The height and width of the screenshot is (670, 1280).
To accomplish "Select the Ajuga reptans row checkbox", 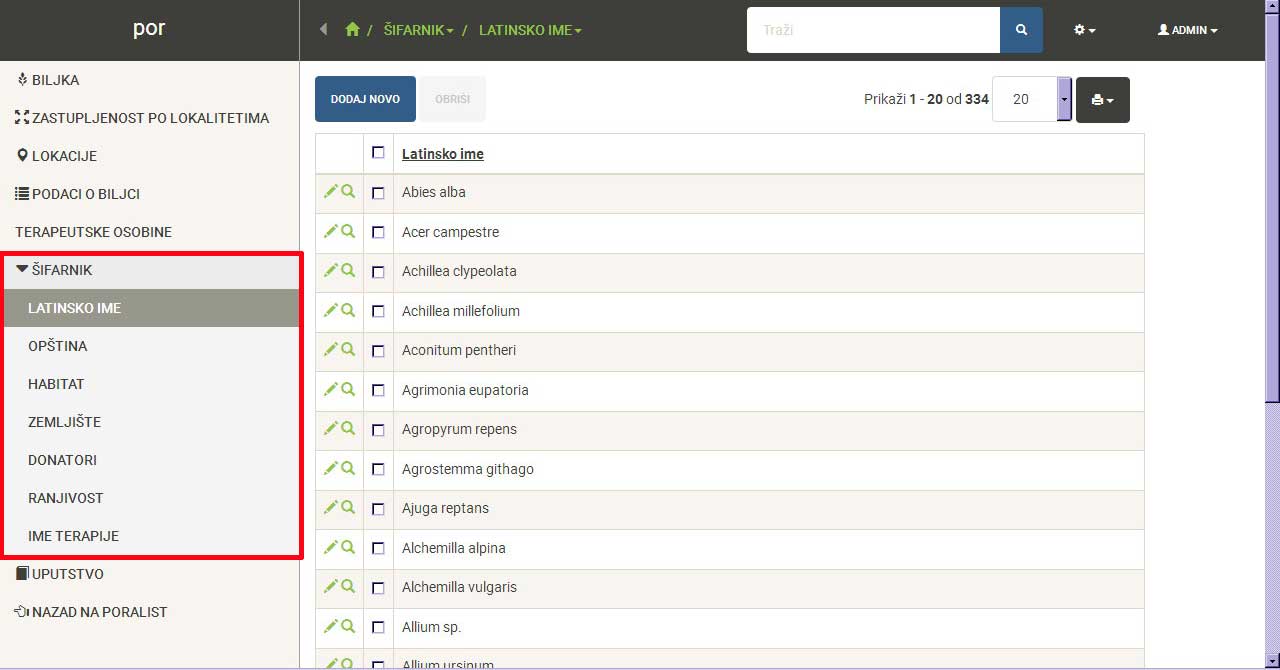I will point(378,509).
